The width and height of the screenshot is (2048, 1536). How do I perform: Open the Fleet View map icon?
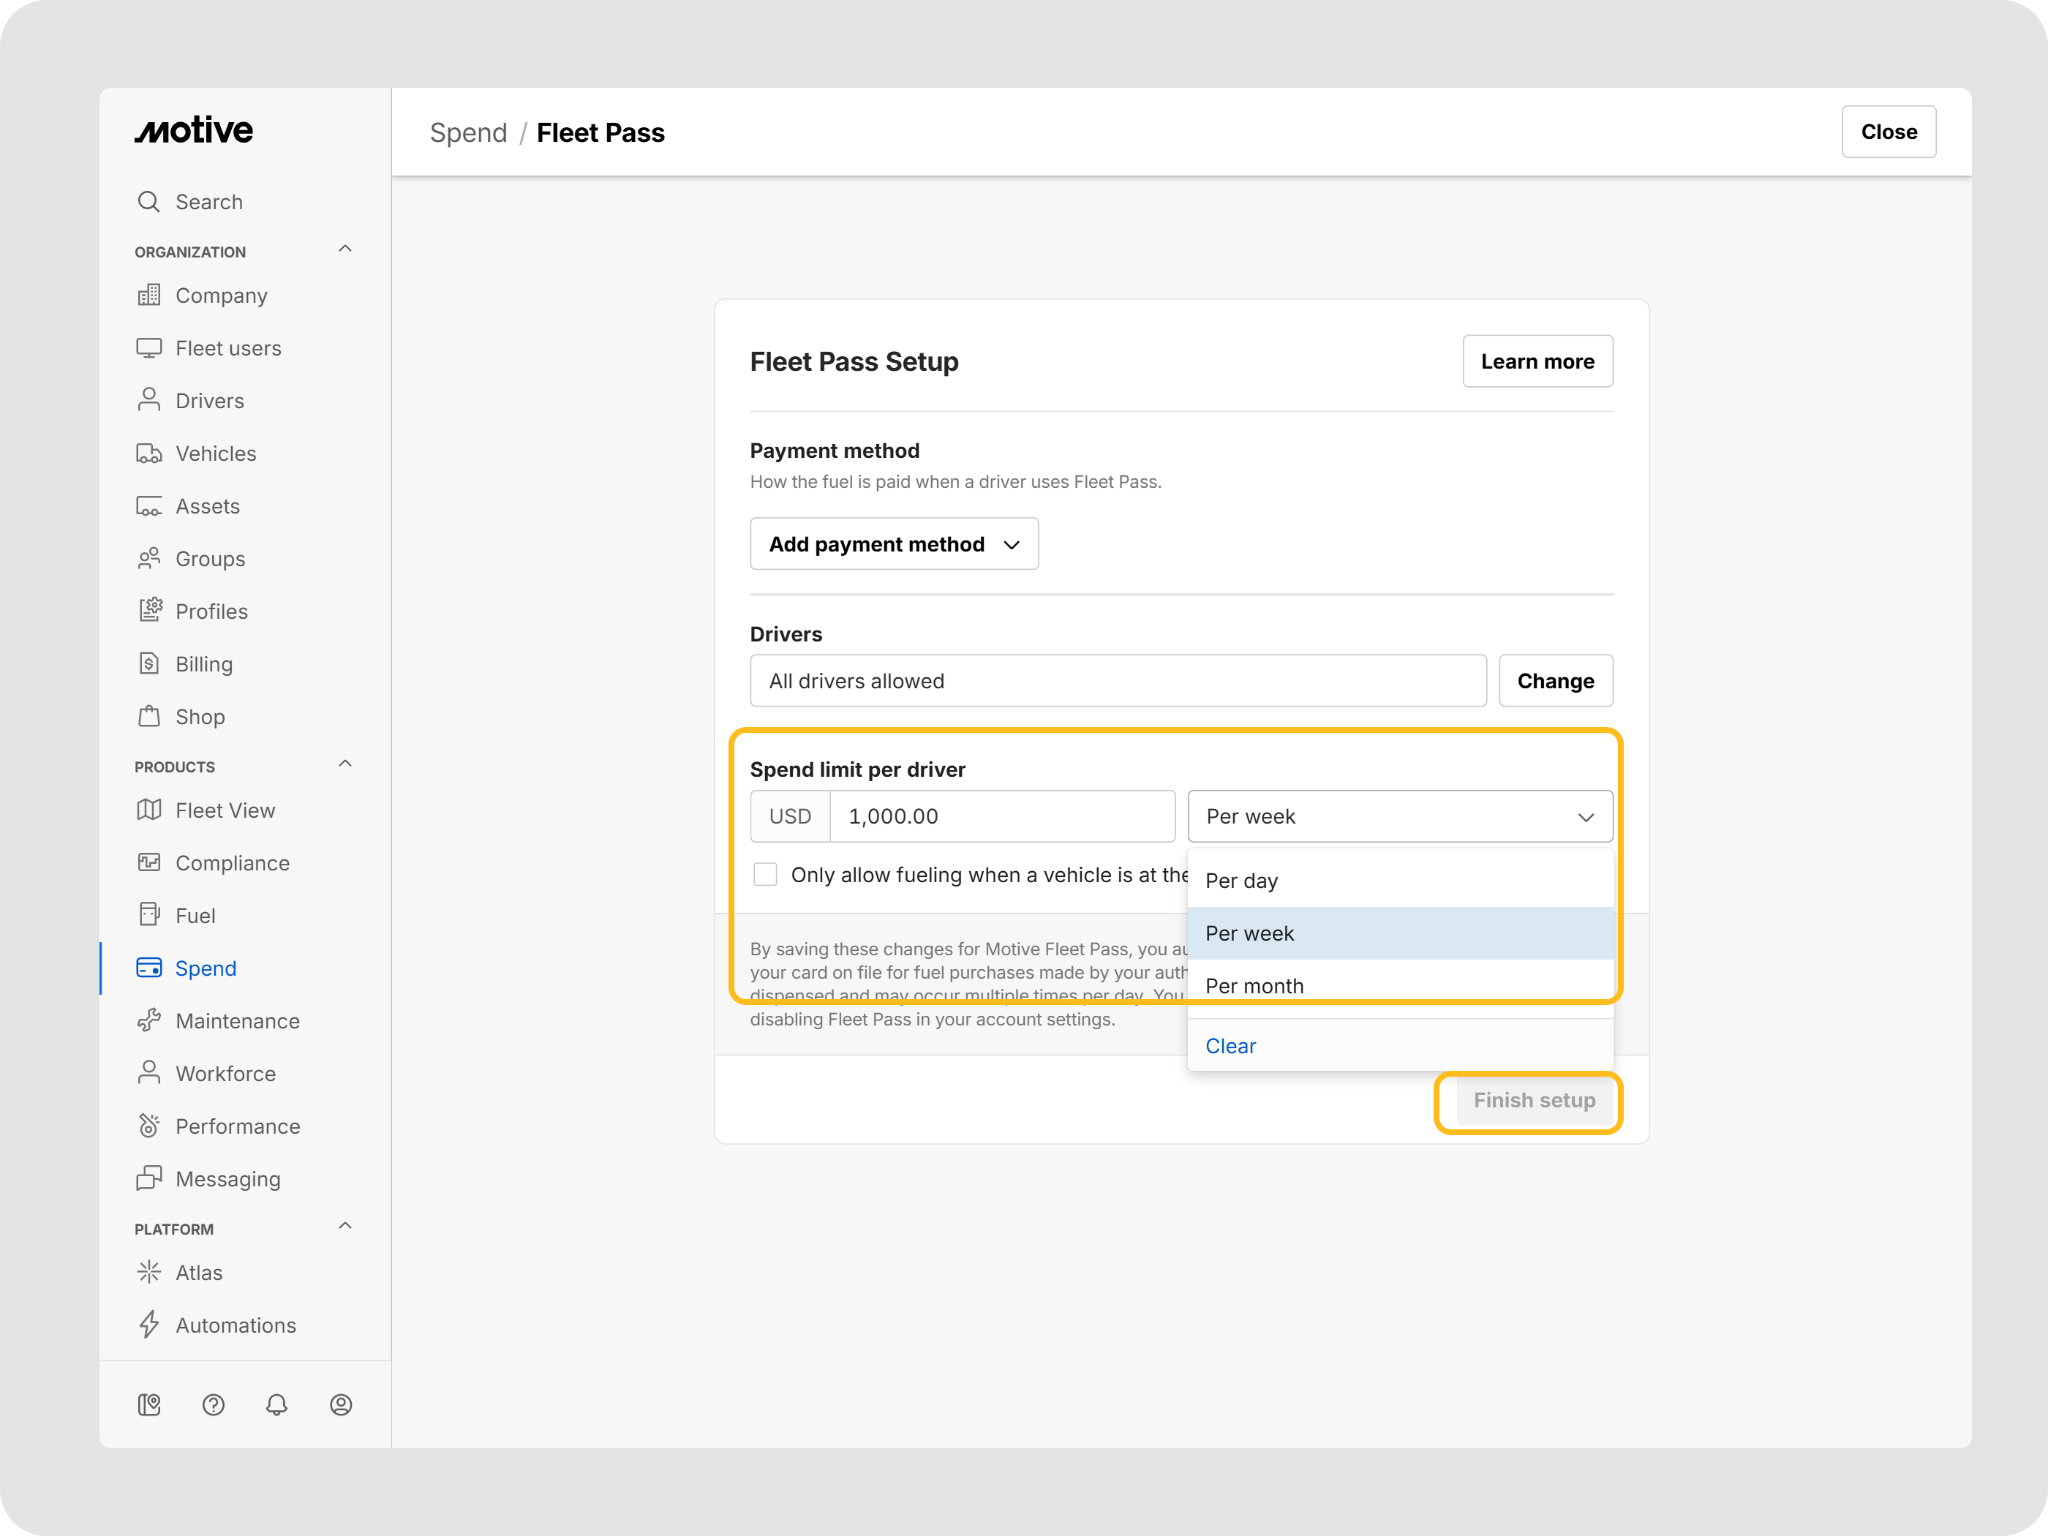tap(149, 811)
